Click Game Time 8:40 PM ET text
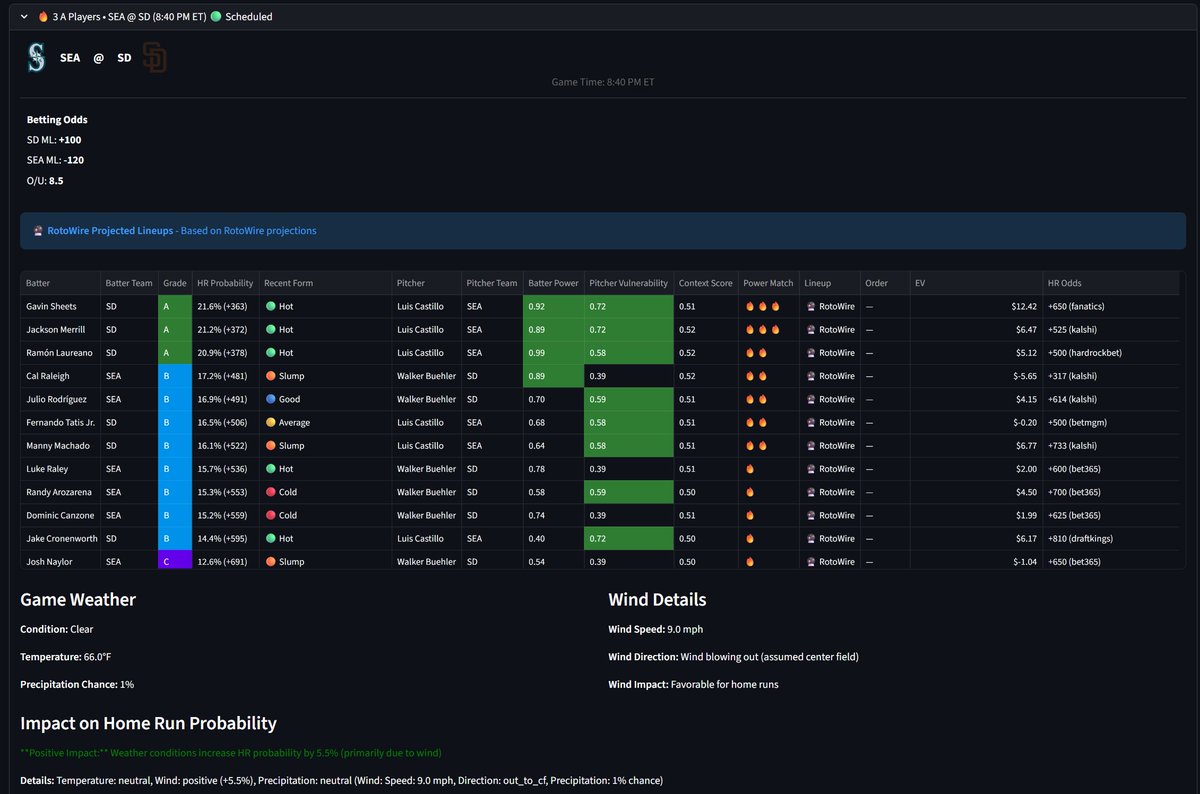The height and width of the screenshot is (794, 1200). (x=603, y=82)
